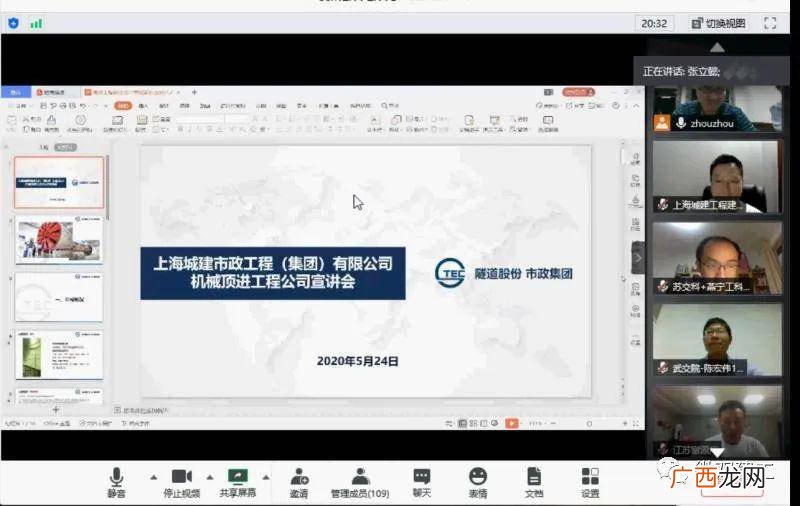Switch to normal view icon in status bar
The width and height of the screenshot is (800, 506).
[x=462, y=423]
